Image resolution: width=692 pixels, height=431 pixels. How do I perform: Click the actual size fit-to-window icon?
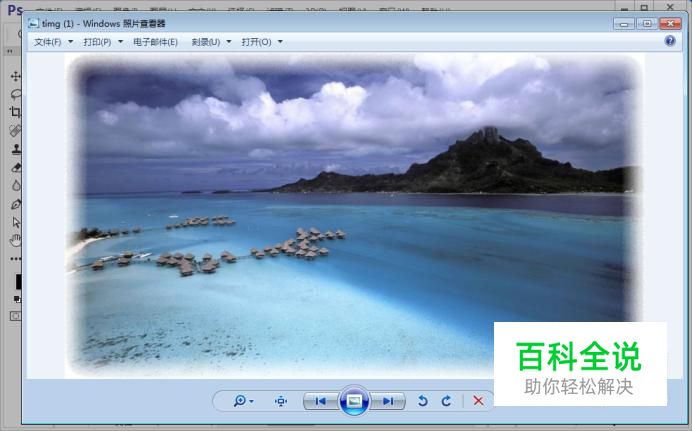tap(281, 401)
